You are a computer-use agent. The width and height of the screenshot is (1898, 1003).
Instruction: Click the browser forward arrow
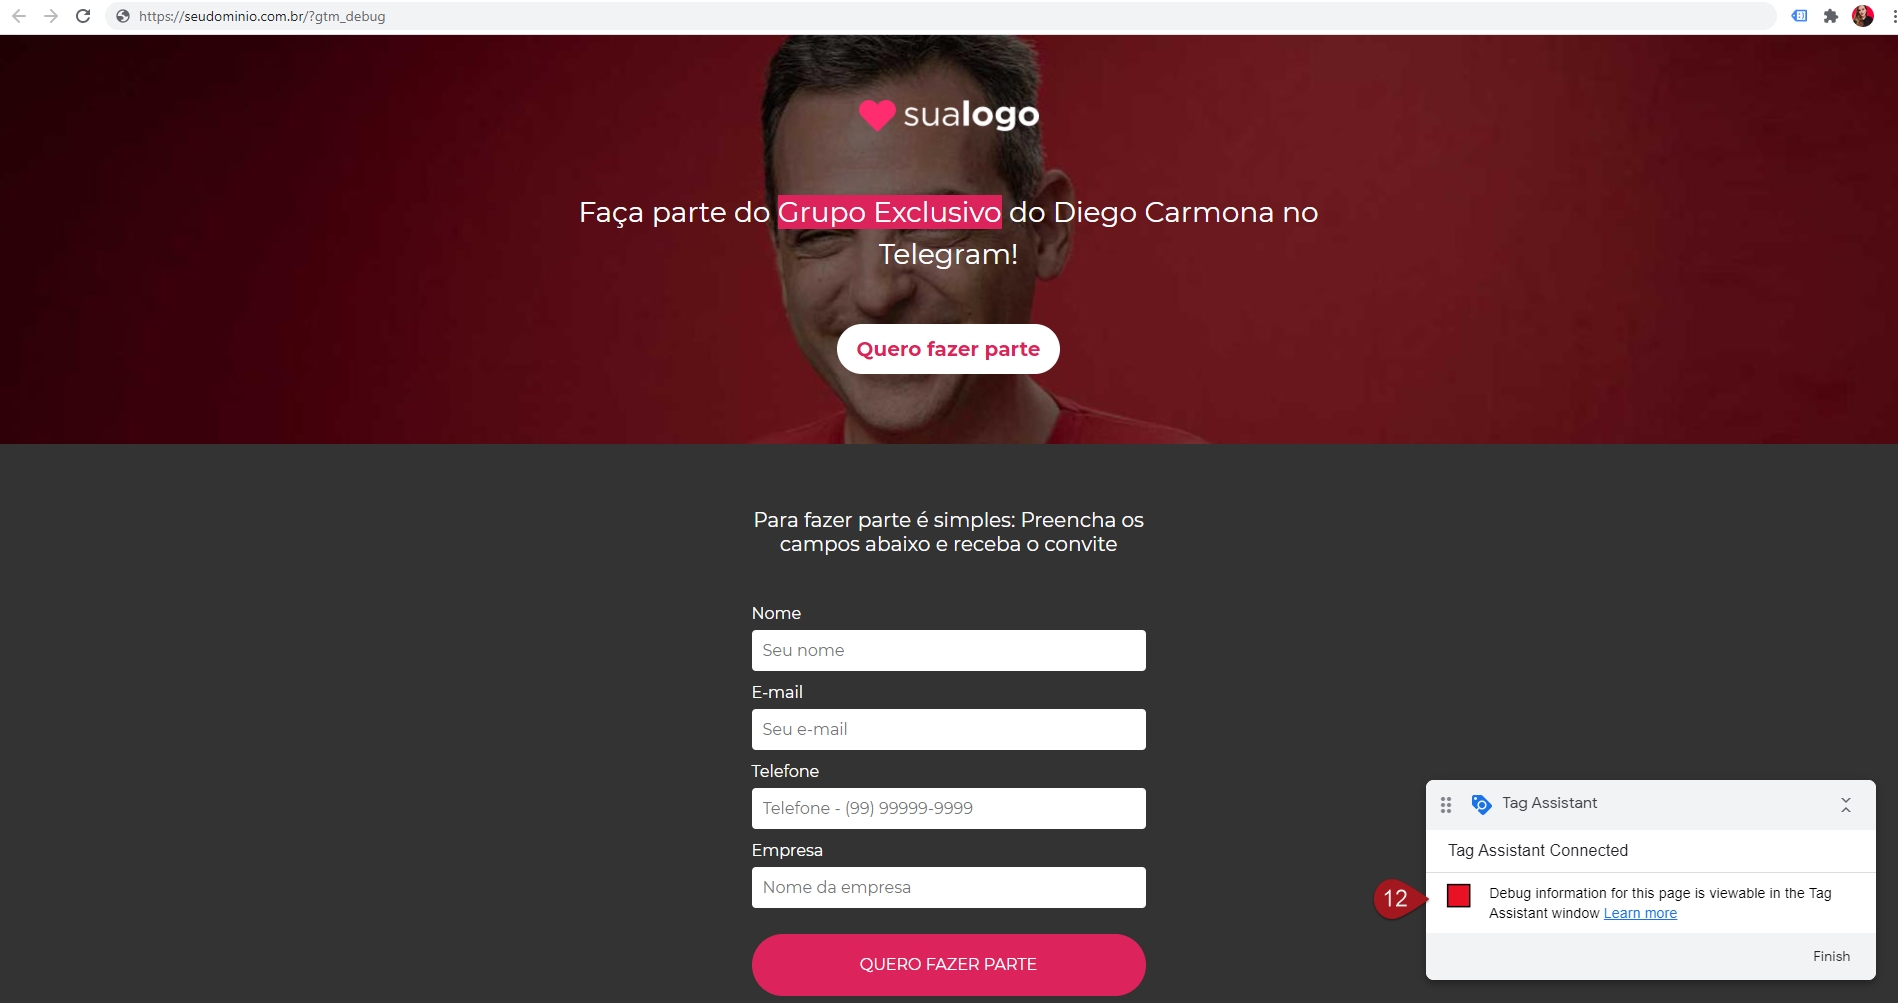click(51, 16)
